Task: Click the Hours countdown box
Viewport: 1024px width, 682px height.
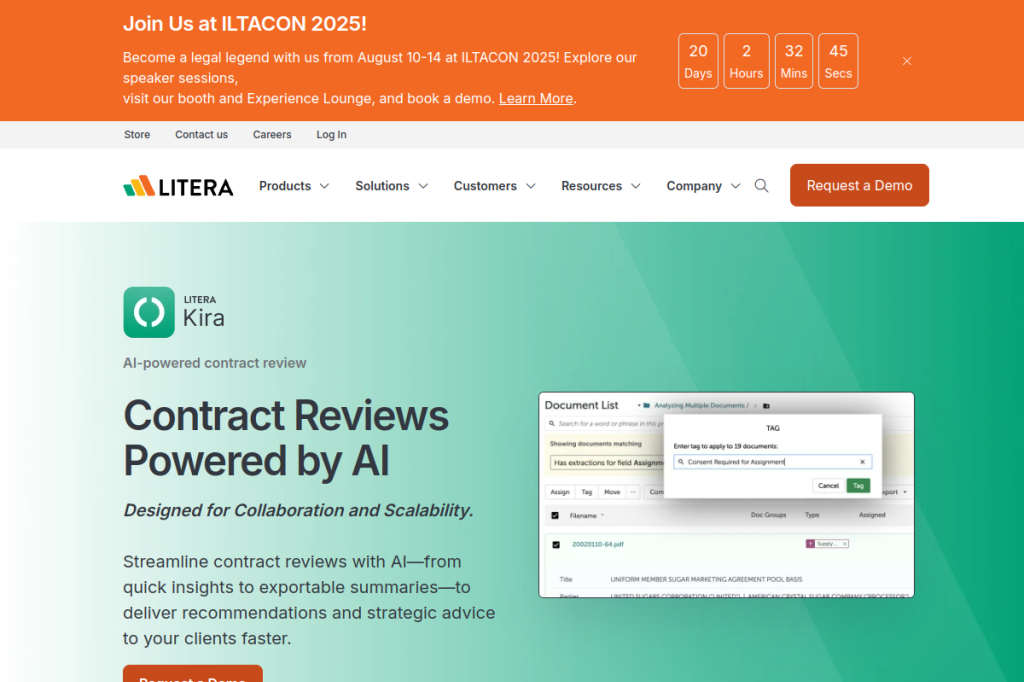Action: [746, 61]
